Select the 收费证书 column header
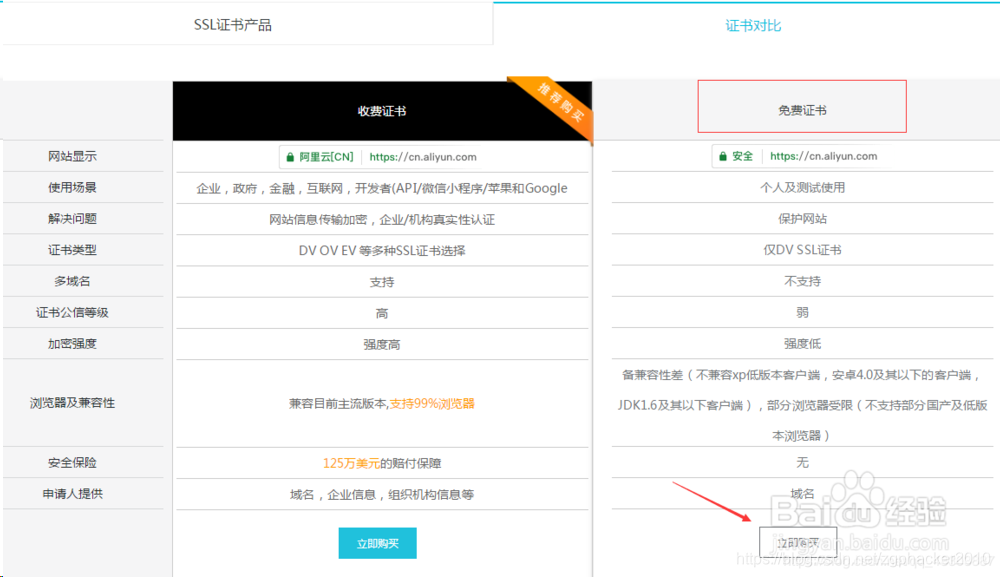The height and width of the screenshot is (577, 1000). (x=382, y=111)
